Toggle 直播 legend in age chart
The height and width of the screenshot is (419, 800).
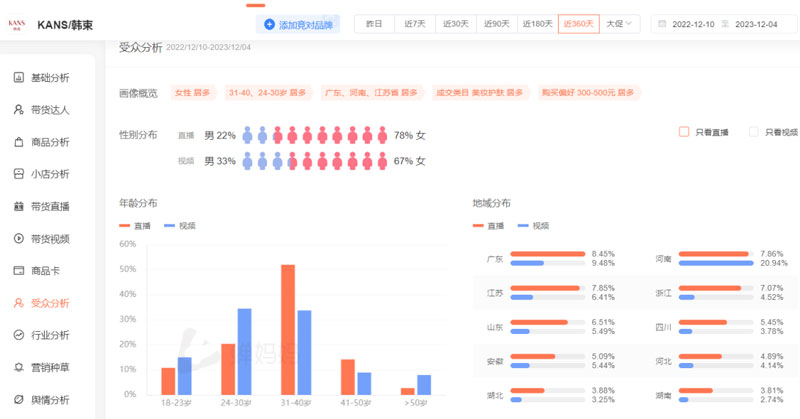tap(135, 226)
